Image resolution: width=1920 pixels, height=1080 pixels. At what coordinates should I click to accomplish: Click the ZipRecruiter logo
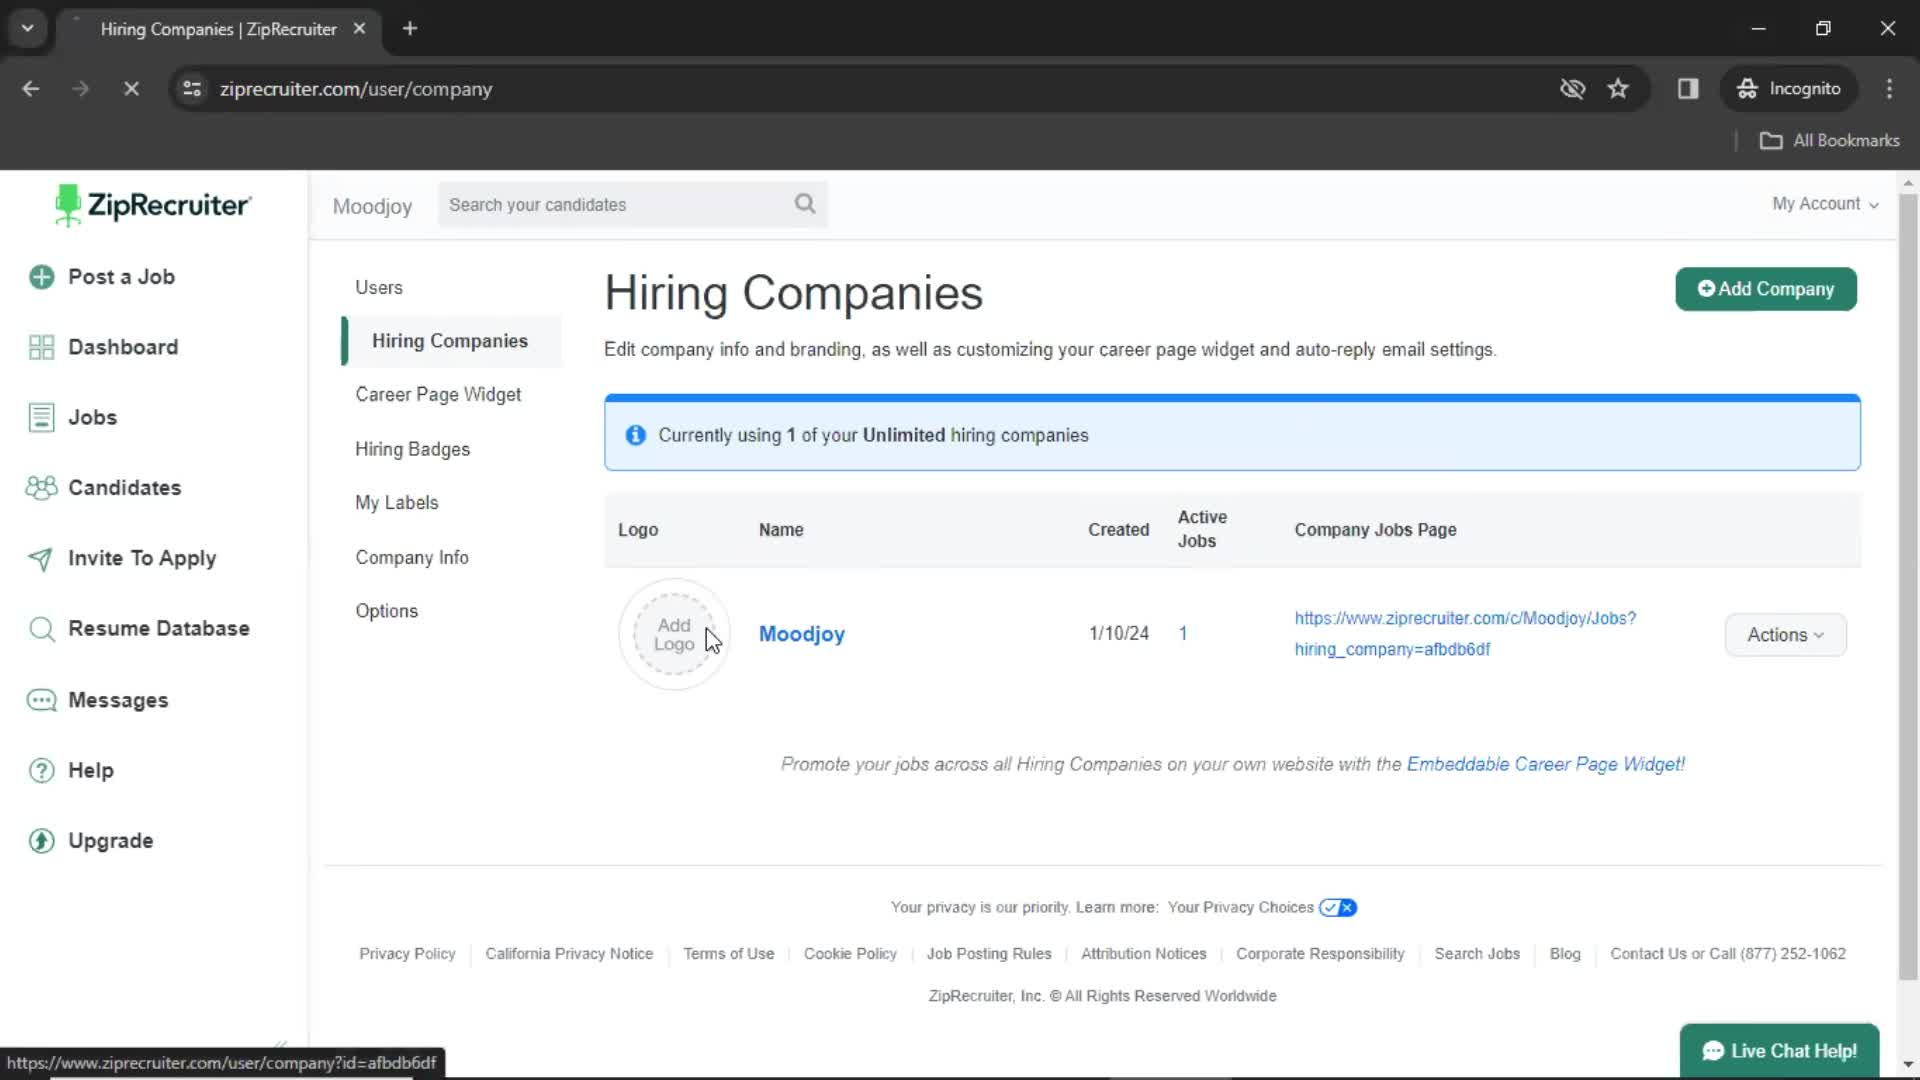point(153,205)
